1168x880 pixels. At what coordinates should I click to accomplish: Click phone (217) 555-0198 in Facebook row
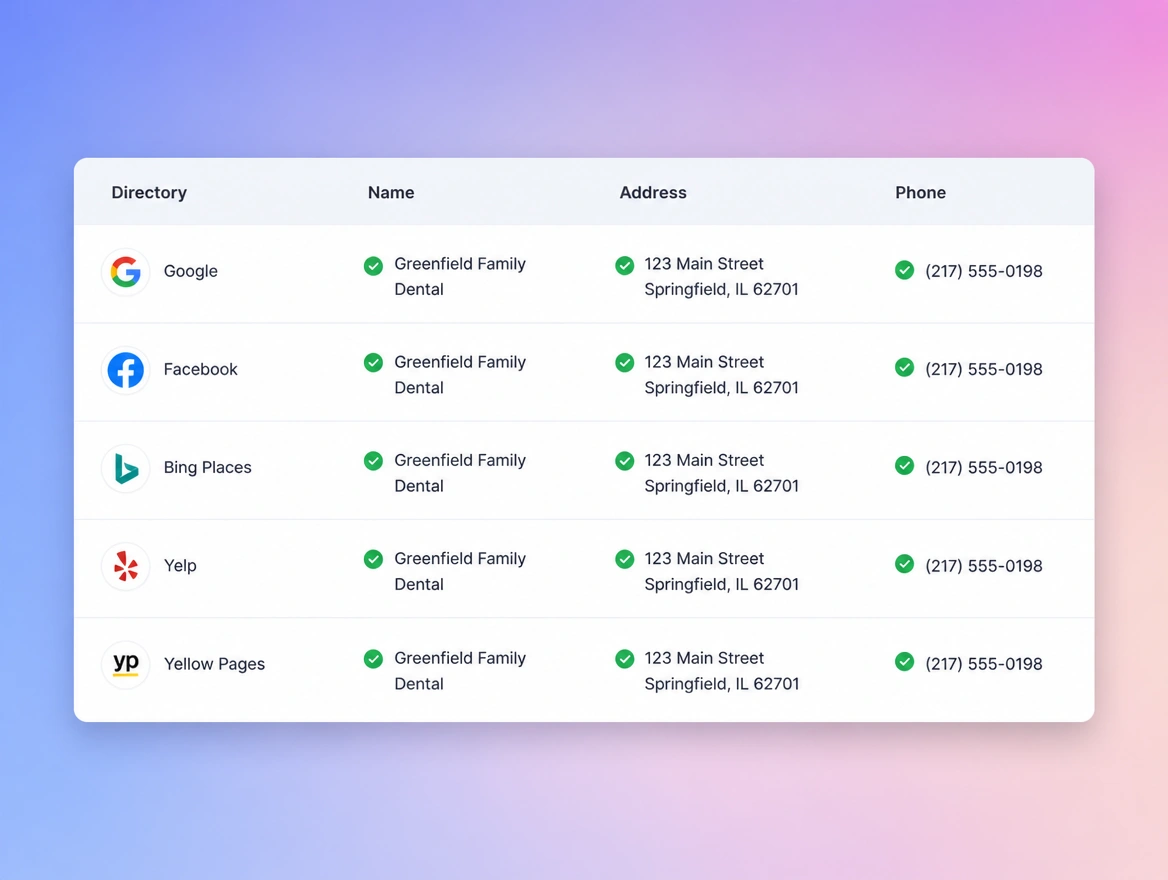point(984,370)
